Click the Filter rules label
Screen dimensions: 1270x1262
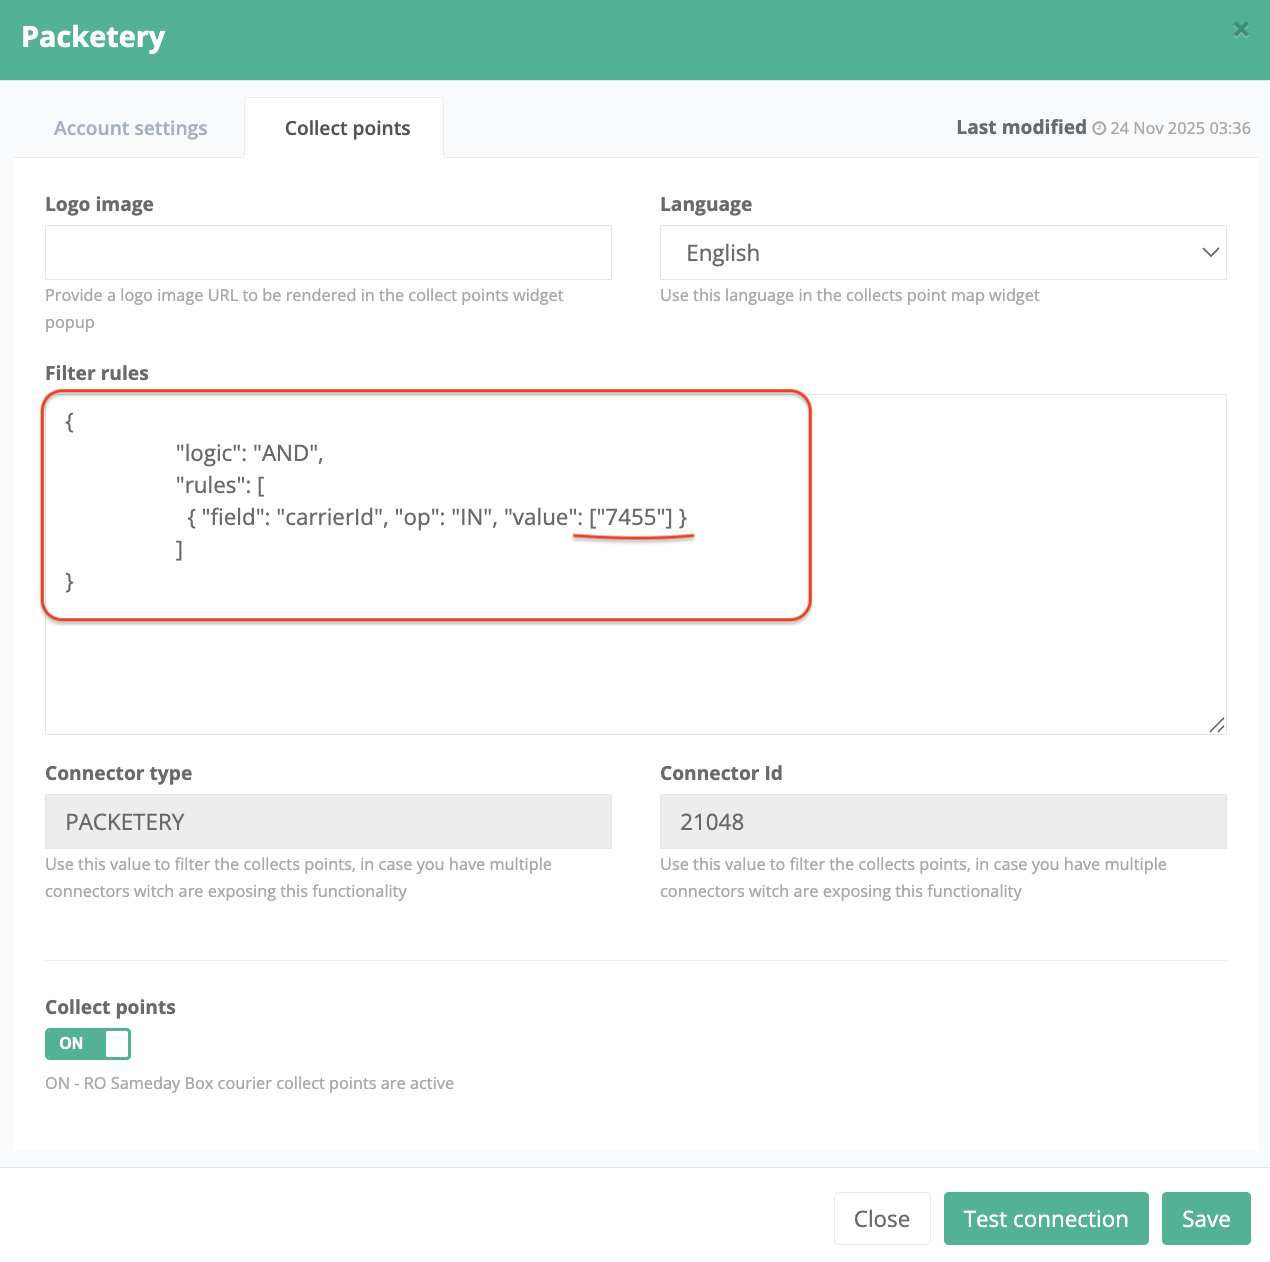[x=97, y=373]
